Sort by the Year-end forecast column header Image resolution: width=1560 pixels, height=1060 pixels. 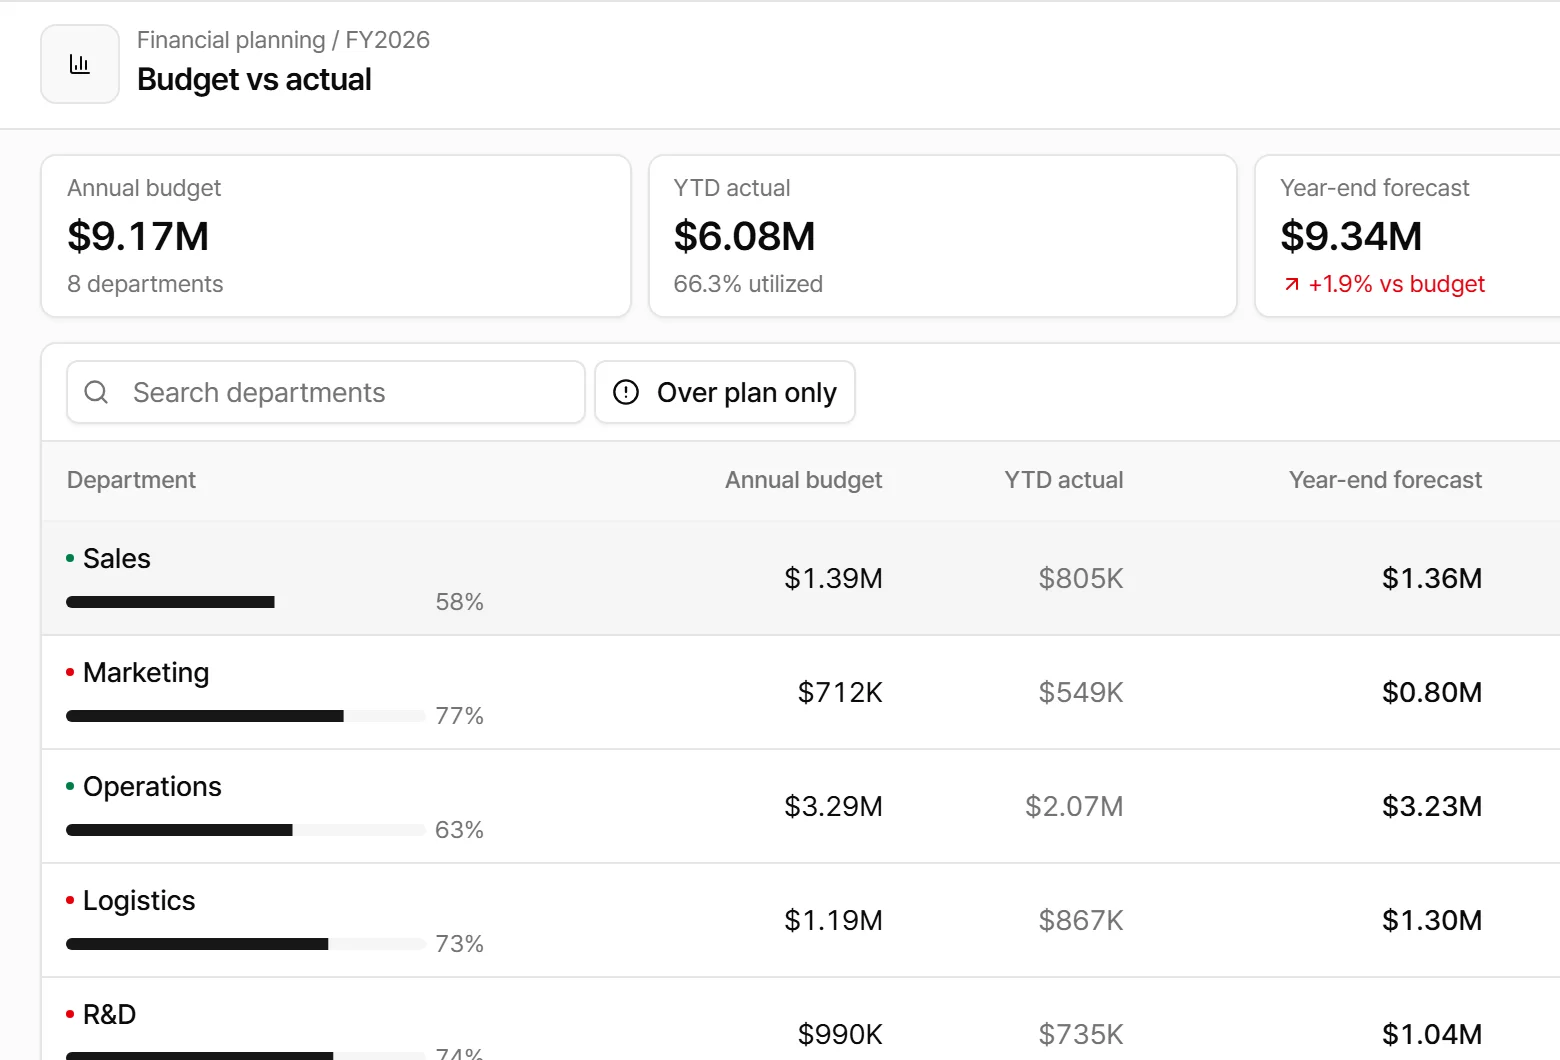(x=1385, y=480)
